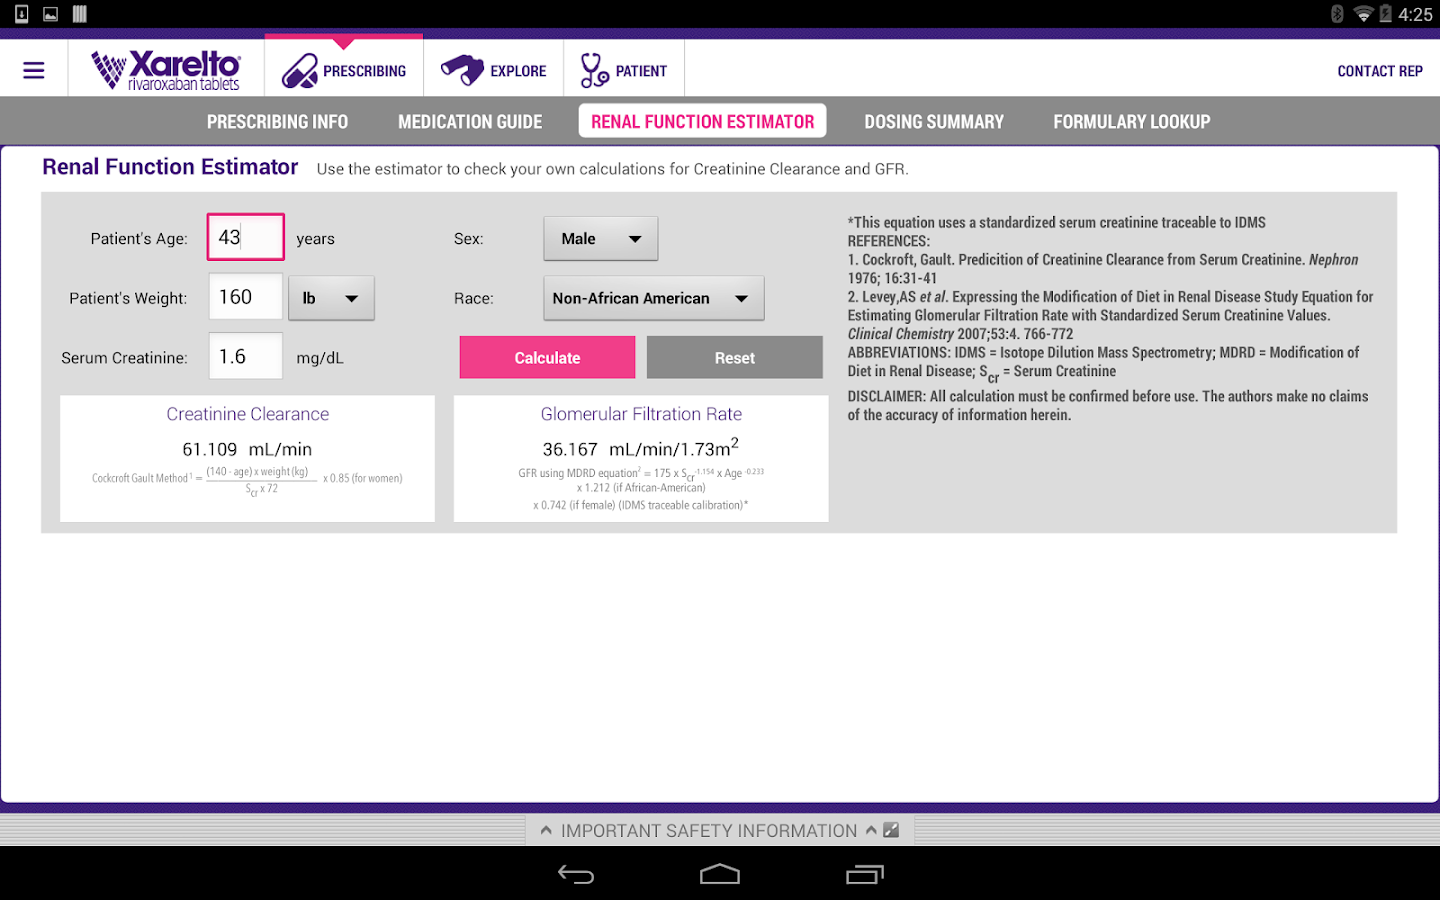The height and width of the screenshot is (900, 1440).
Task: Select Renal Function Estimator tab
Action: click(x=702, y=121)
